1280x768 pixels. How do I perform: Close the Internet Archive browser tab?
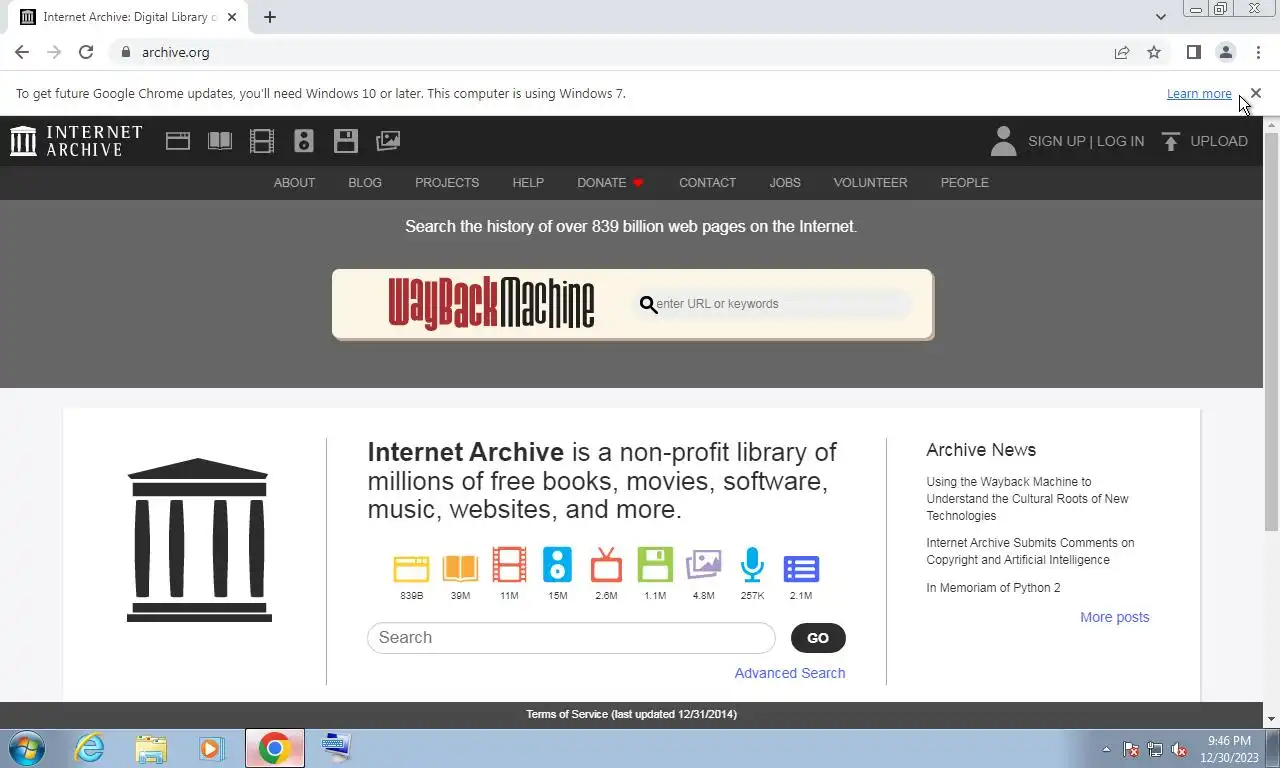pos(232,17)
